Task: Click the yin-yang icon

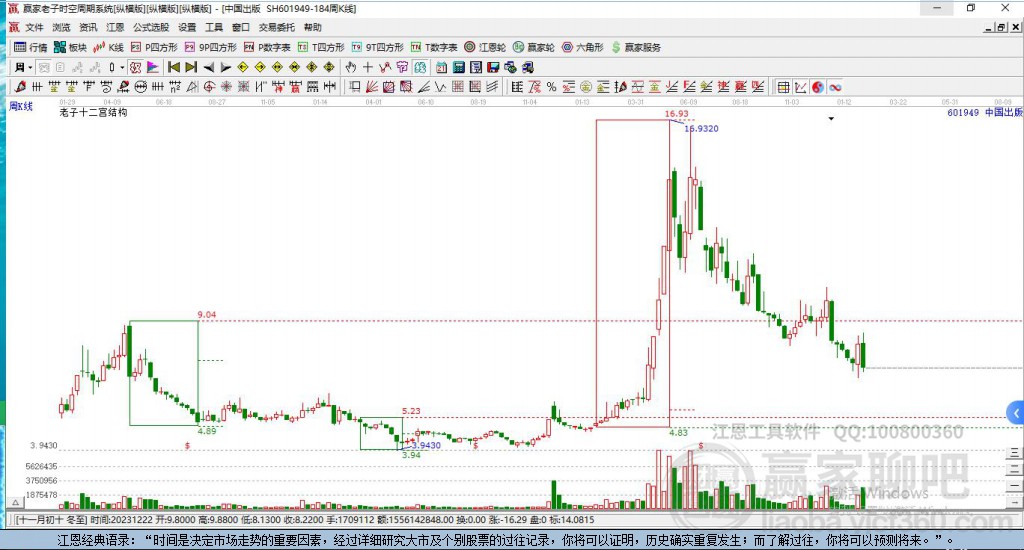Action: coord(818,87)
